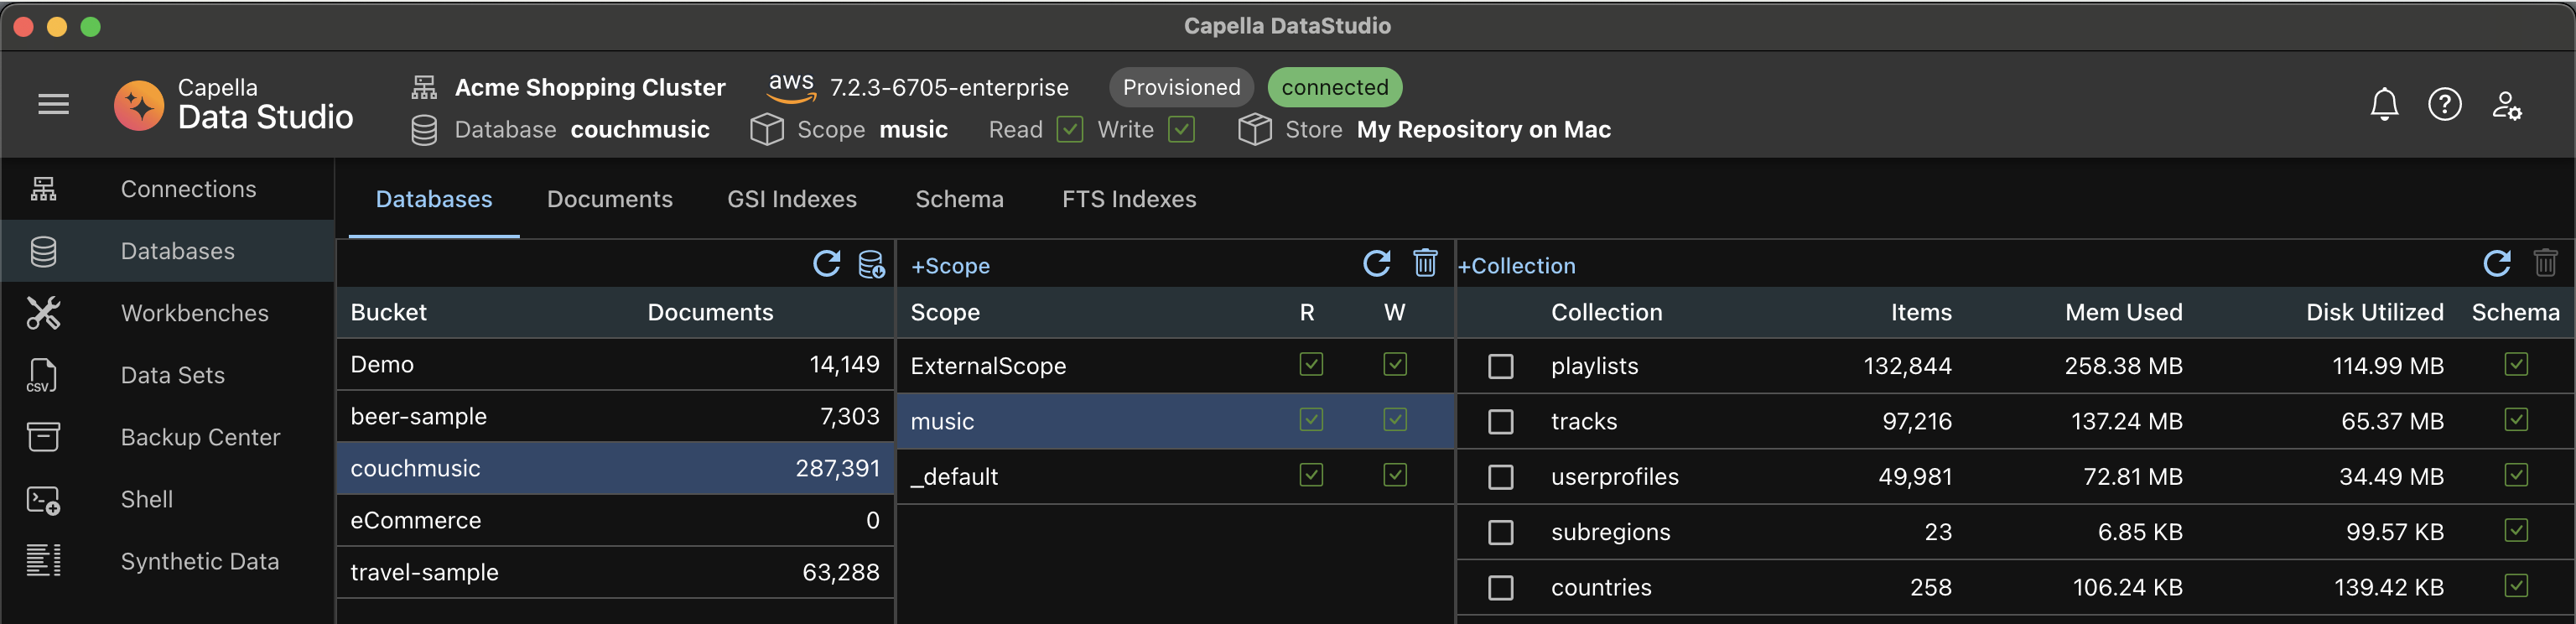Open the help question mark icon

(x=2444, y=104)
